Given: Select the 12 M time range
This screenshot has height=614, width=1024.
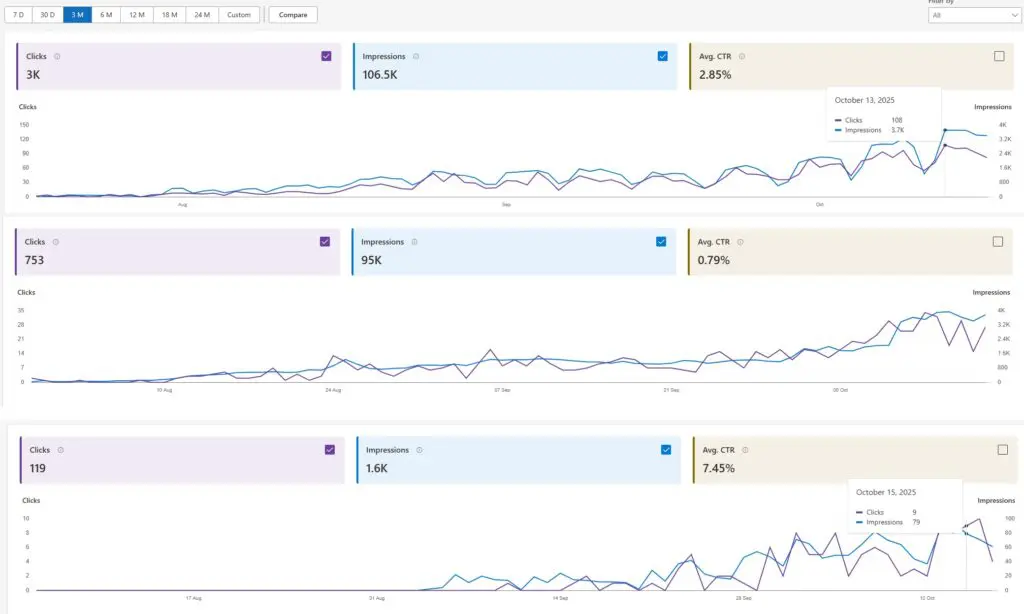Looking at the screenshot, I should (137, 14).
